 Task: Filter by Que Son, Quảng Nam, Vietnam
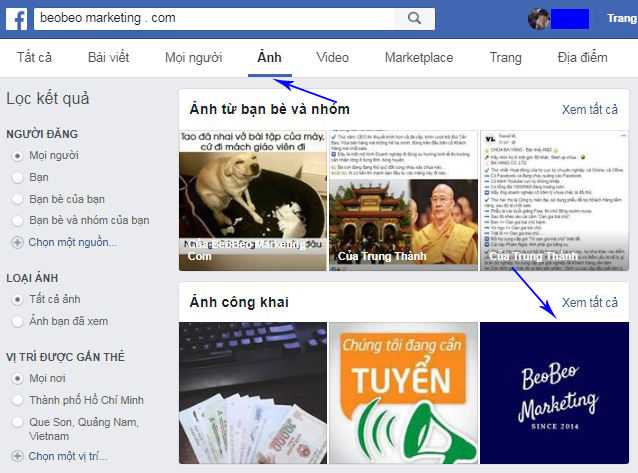pos(17,422)
